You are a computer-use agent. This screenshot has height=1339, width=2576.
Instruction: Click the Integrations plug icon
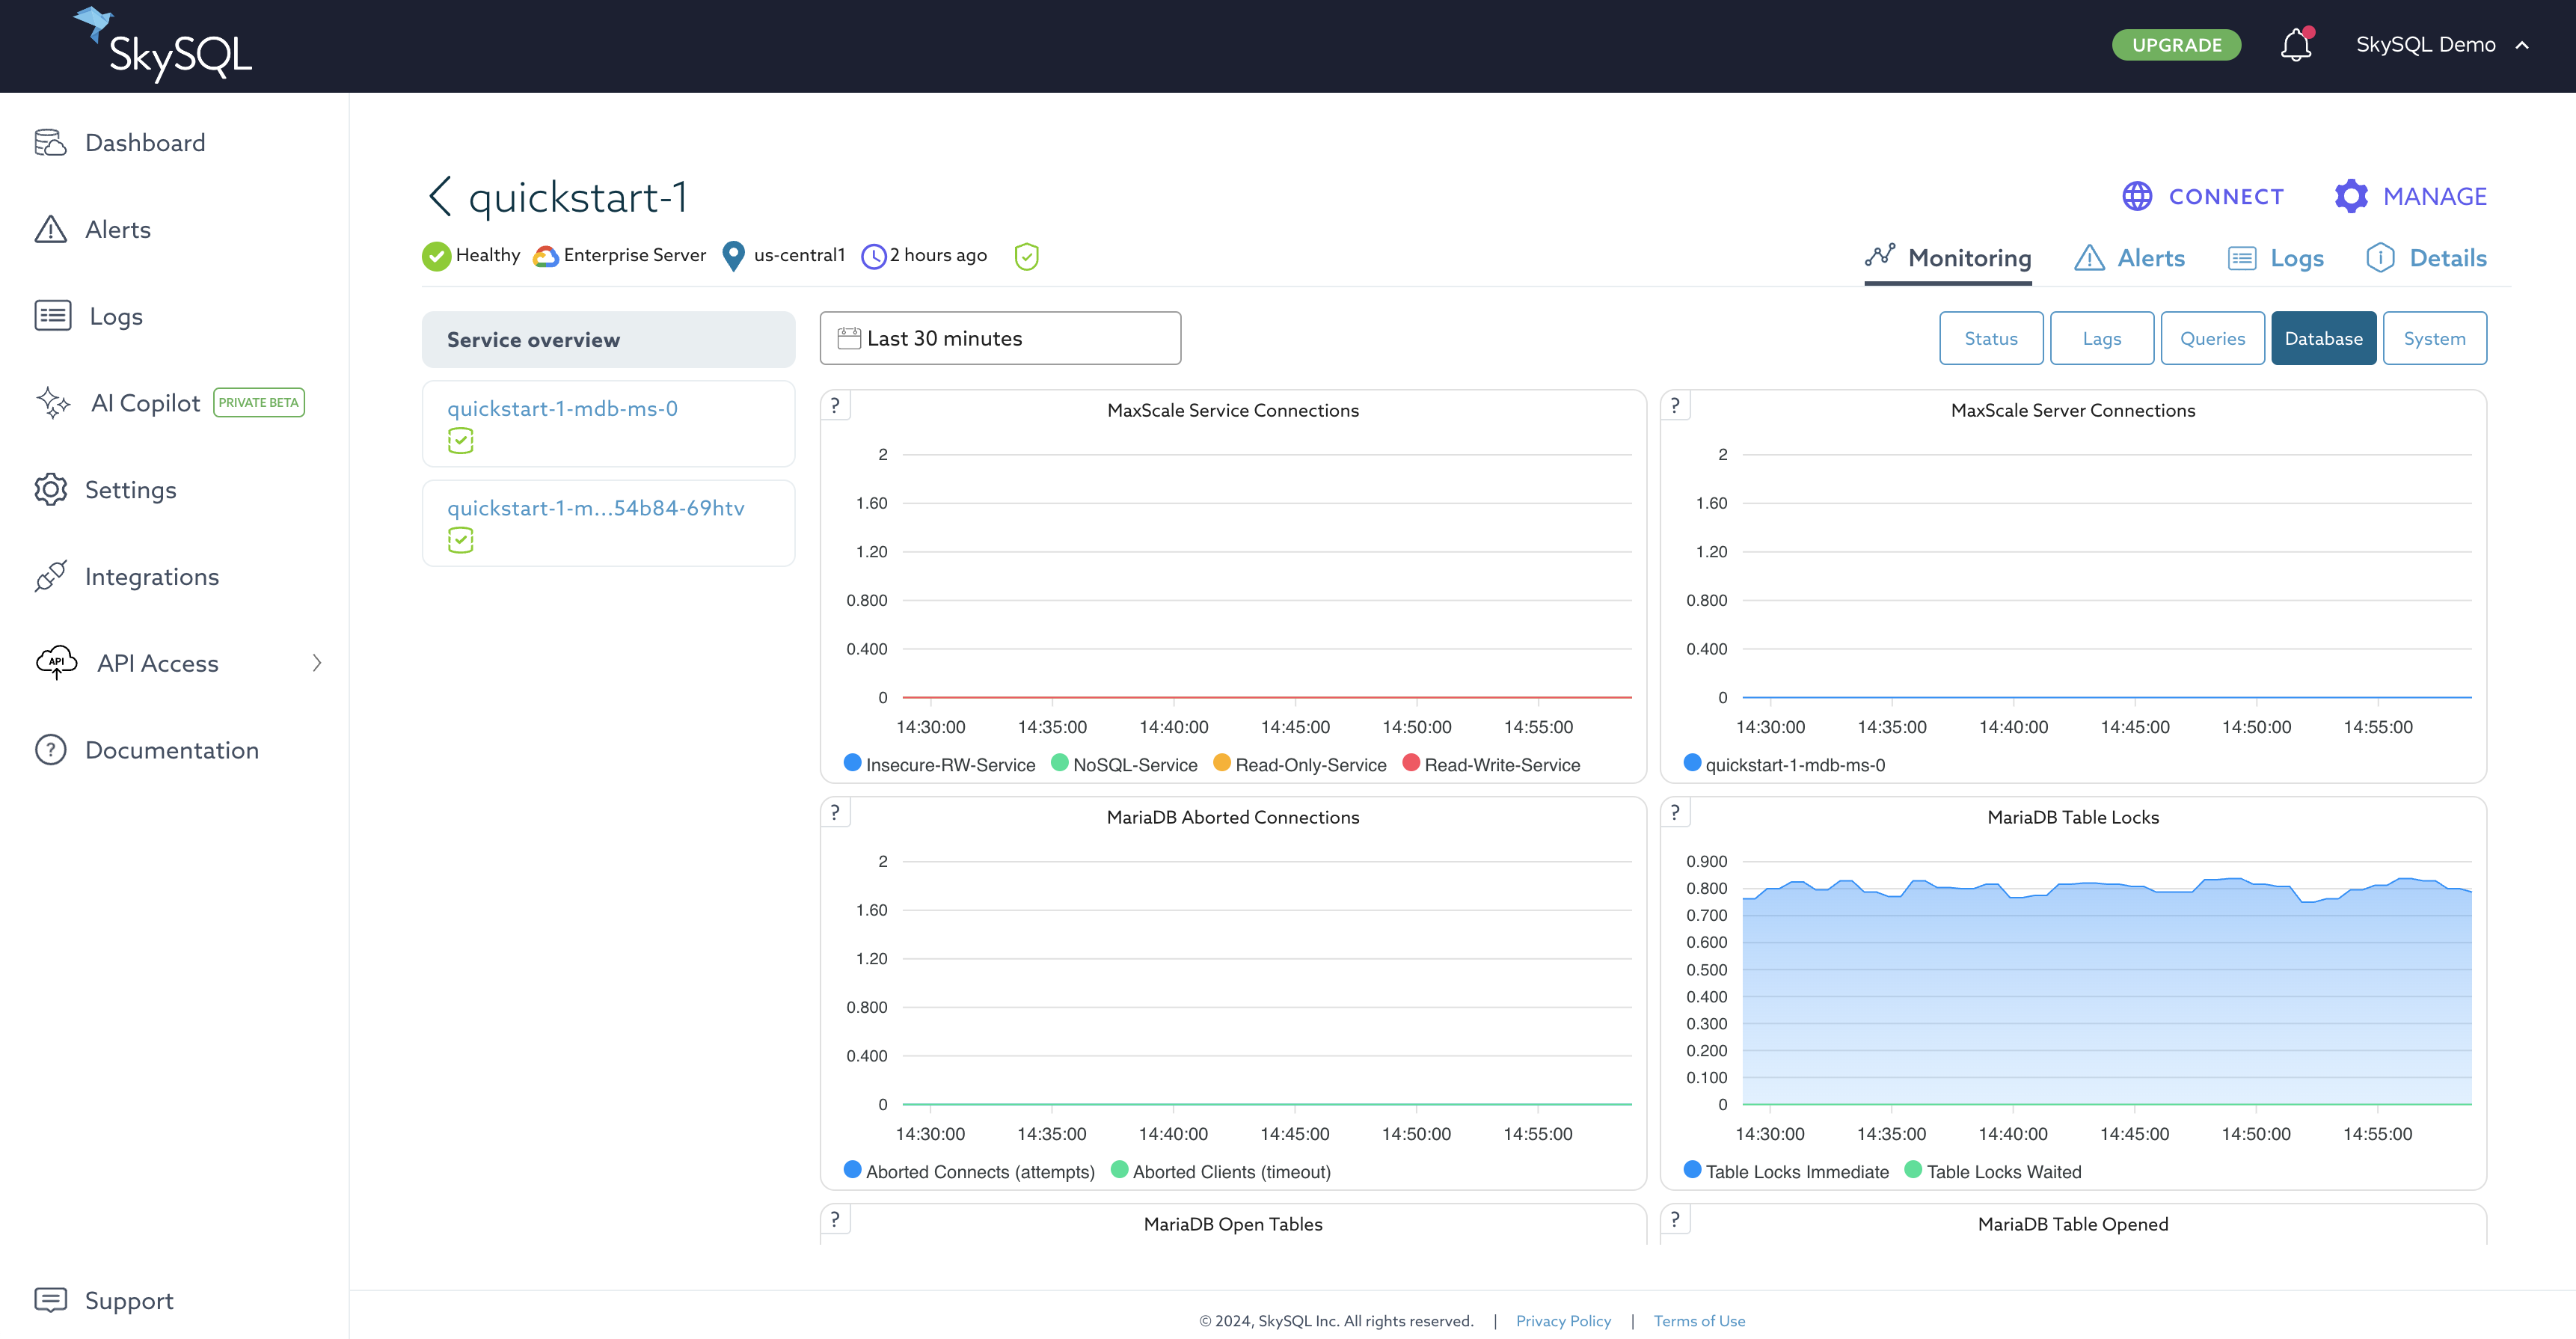coord(50,577)
